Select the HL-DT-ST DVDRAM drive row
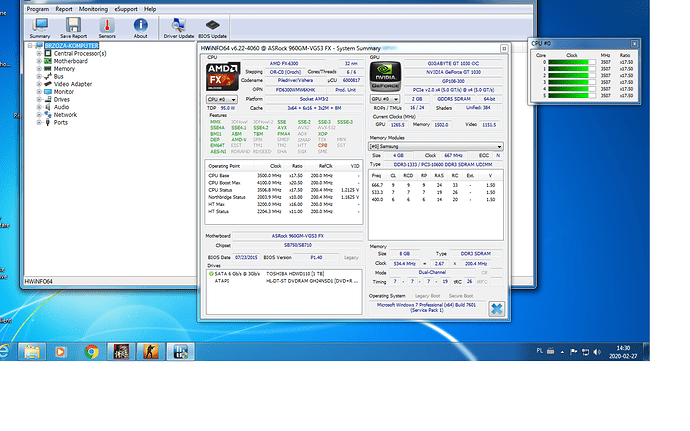The image size is (690, 431). click(284, 281)
